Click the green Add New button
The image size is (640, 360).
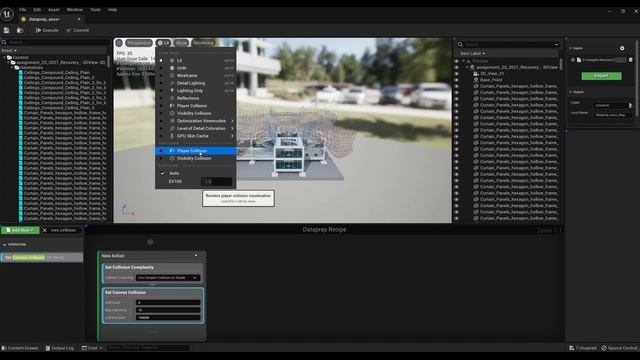[20, 230]
